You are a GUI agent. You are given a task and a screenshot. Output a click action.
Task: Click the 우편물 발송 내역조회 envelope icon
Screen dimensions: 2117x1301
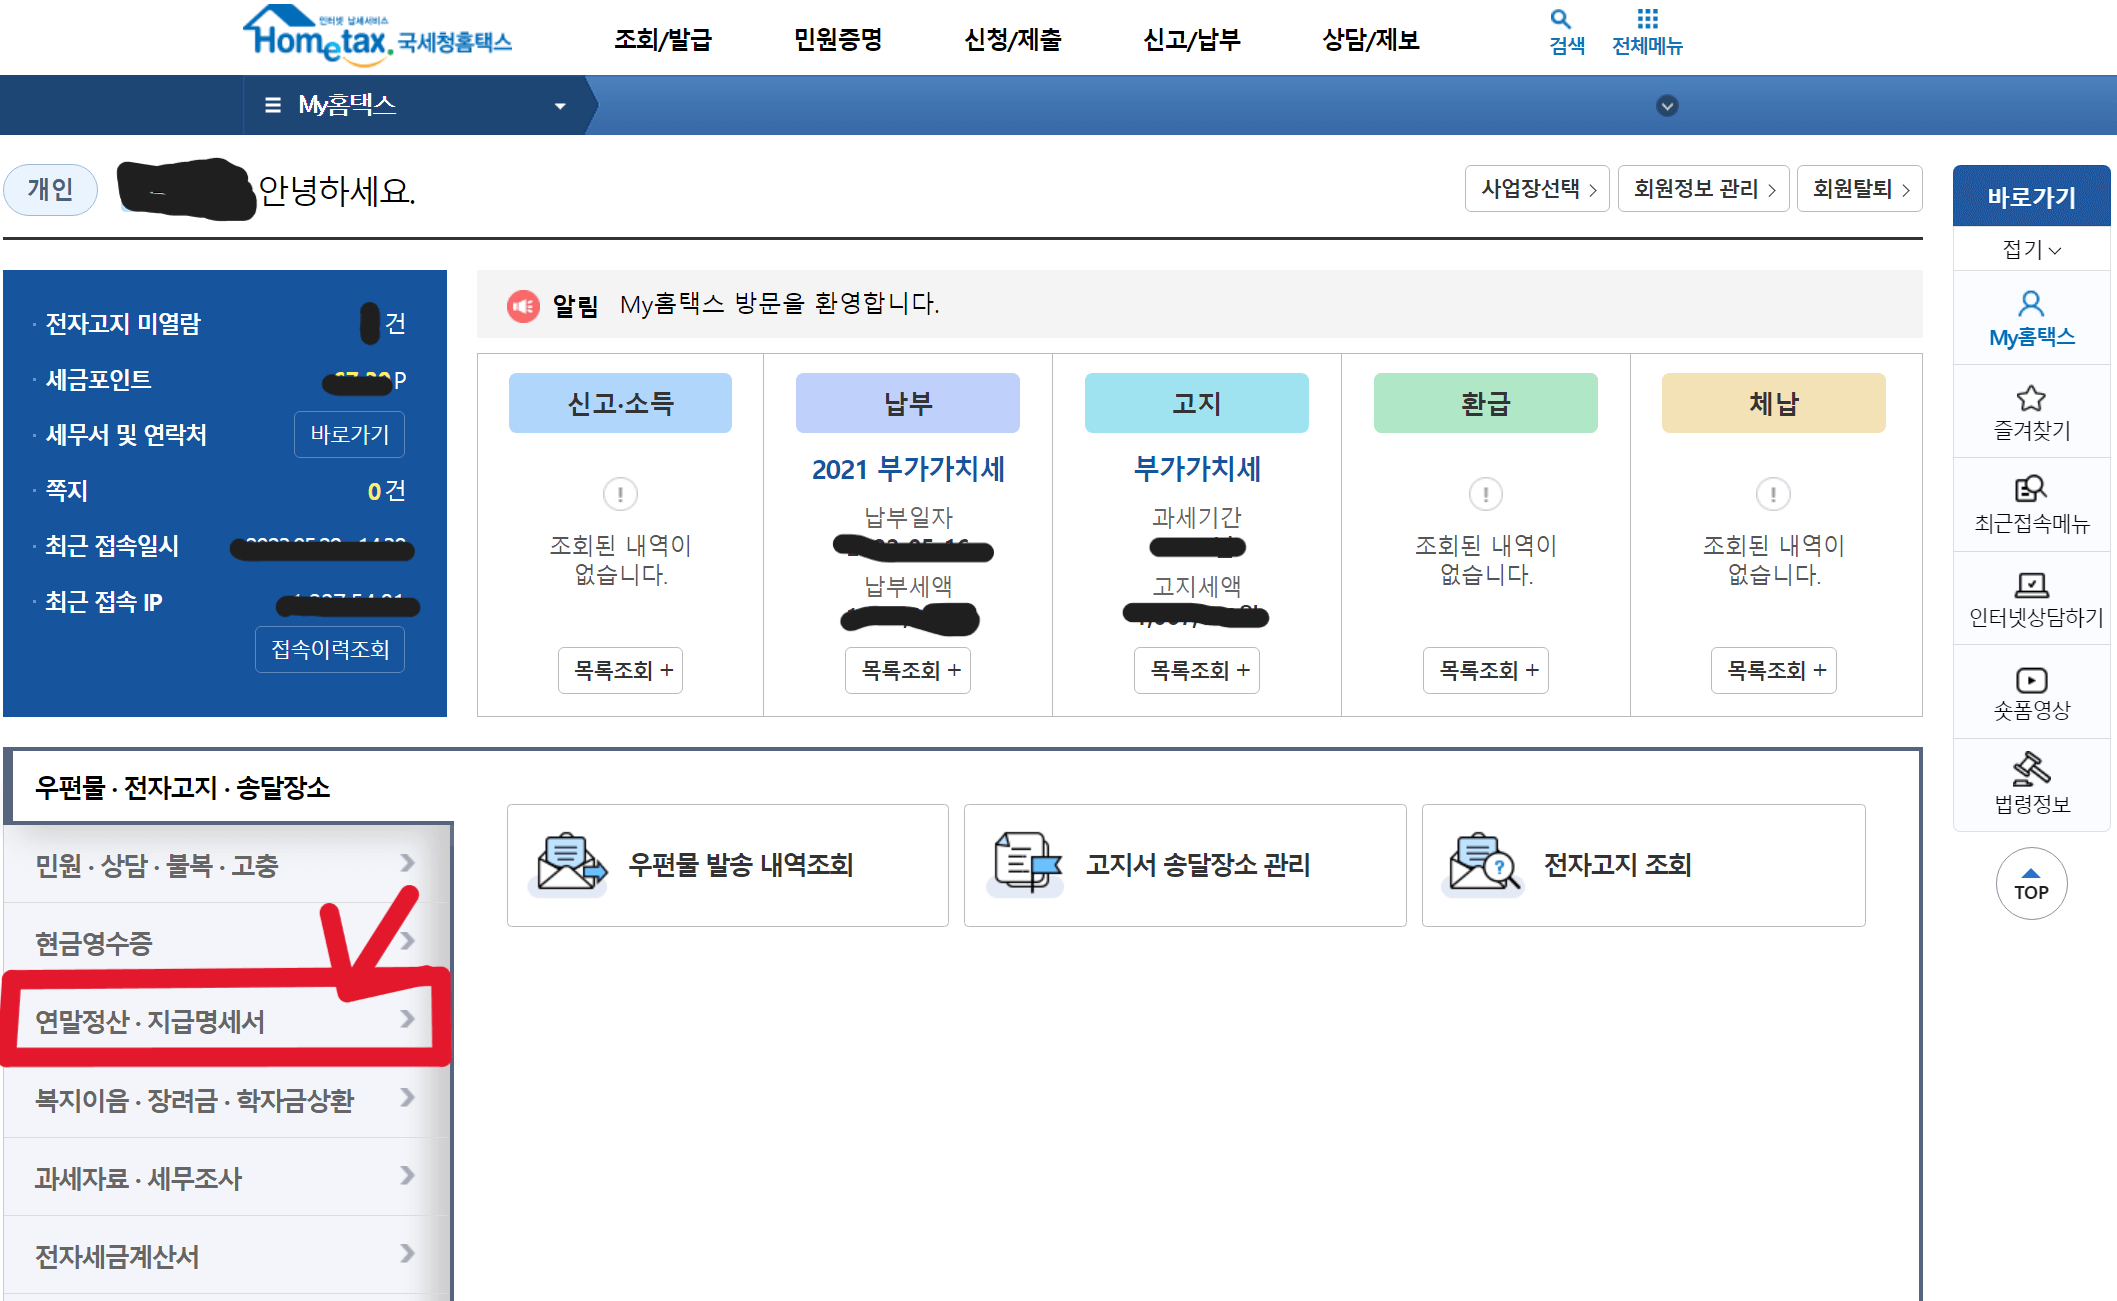(565, 864)
